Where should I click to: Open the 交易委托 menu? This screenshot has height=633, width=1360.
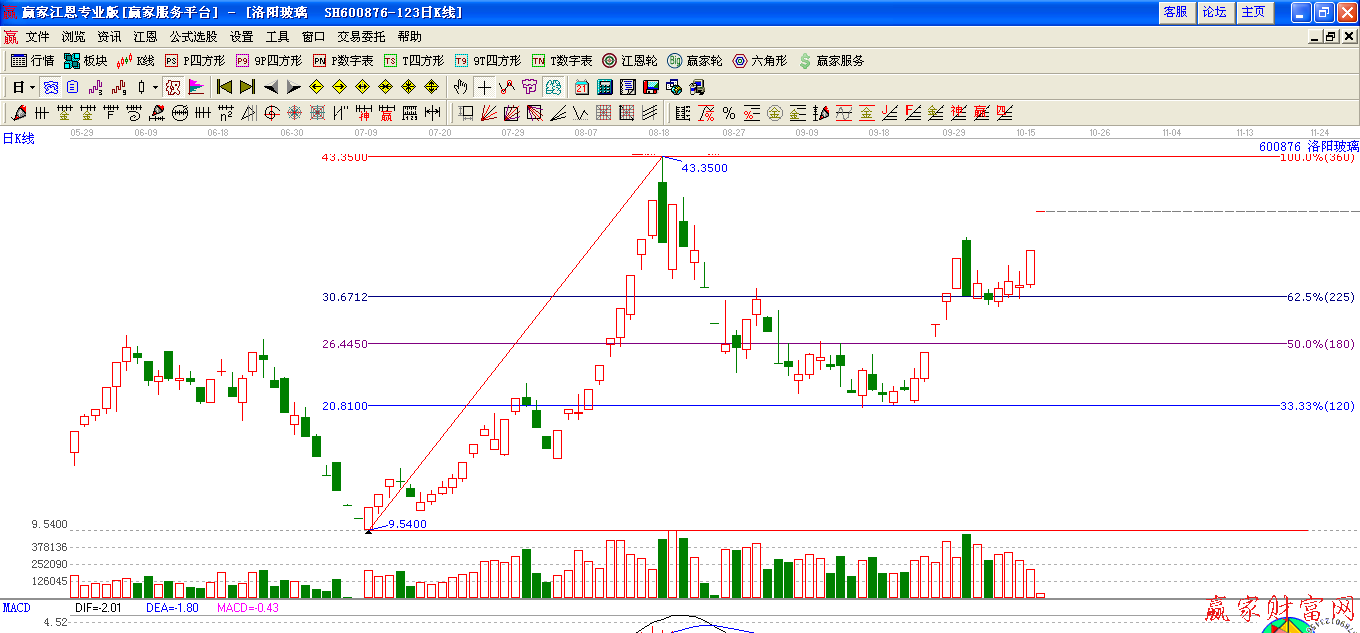tap(361, 37)
